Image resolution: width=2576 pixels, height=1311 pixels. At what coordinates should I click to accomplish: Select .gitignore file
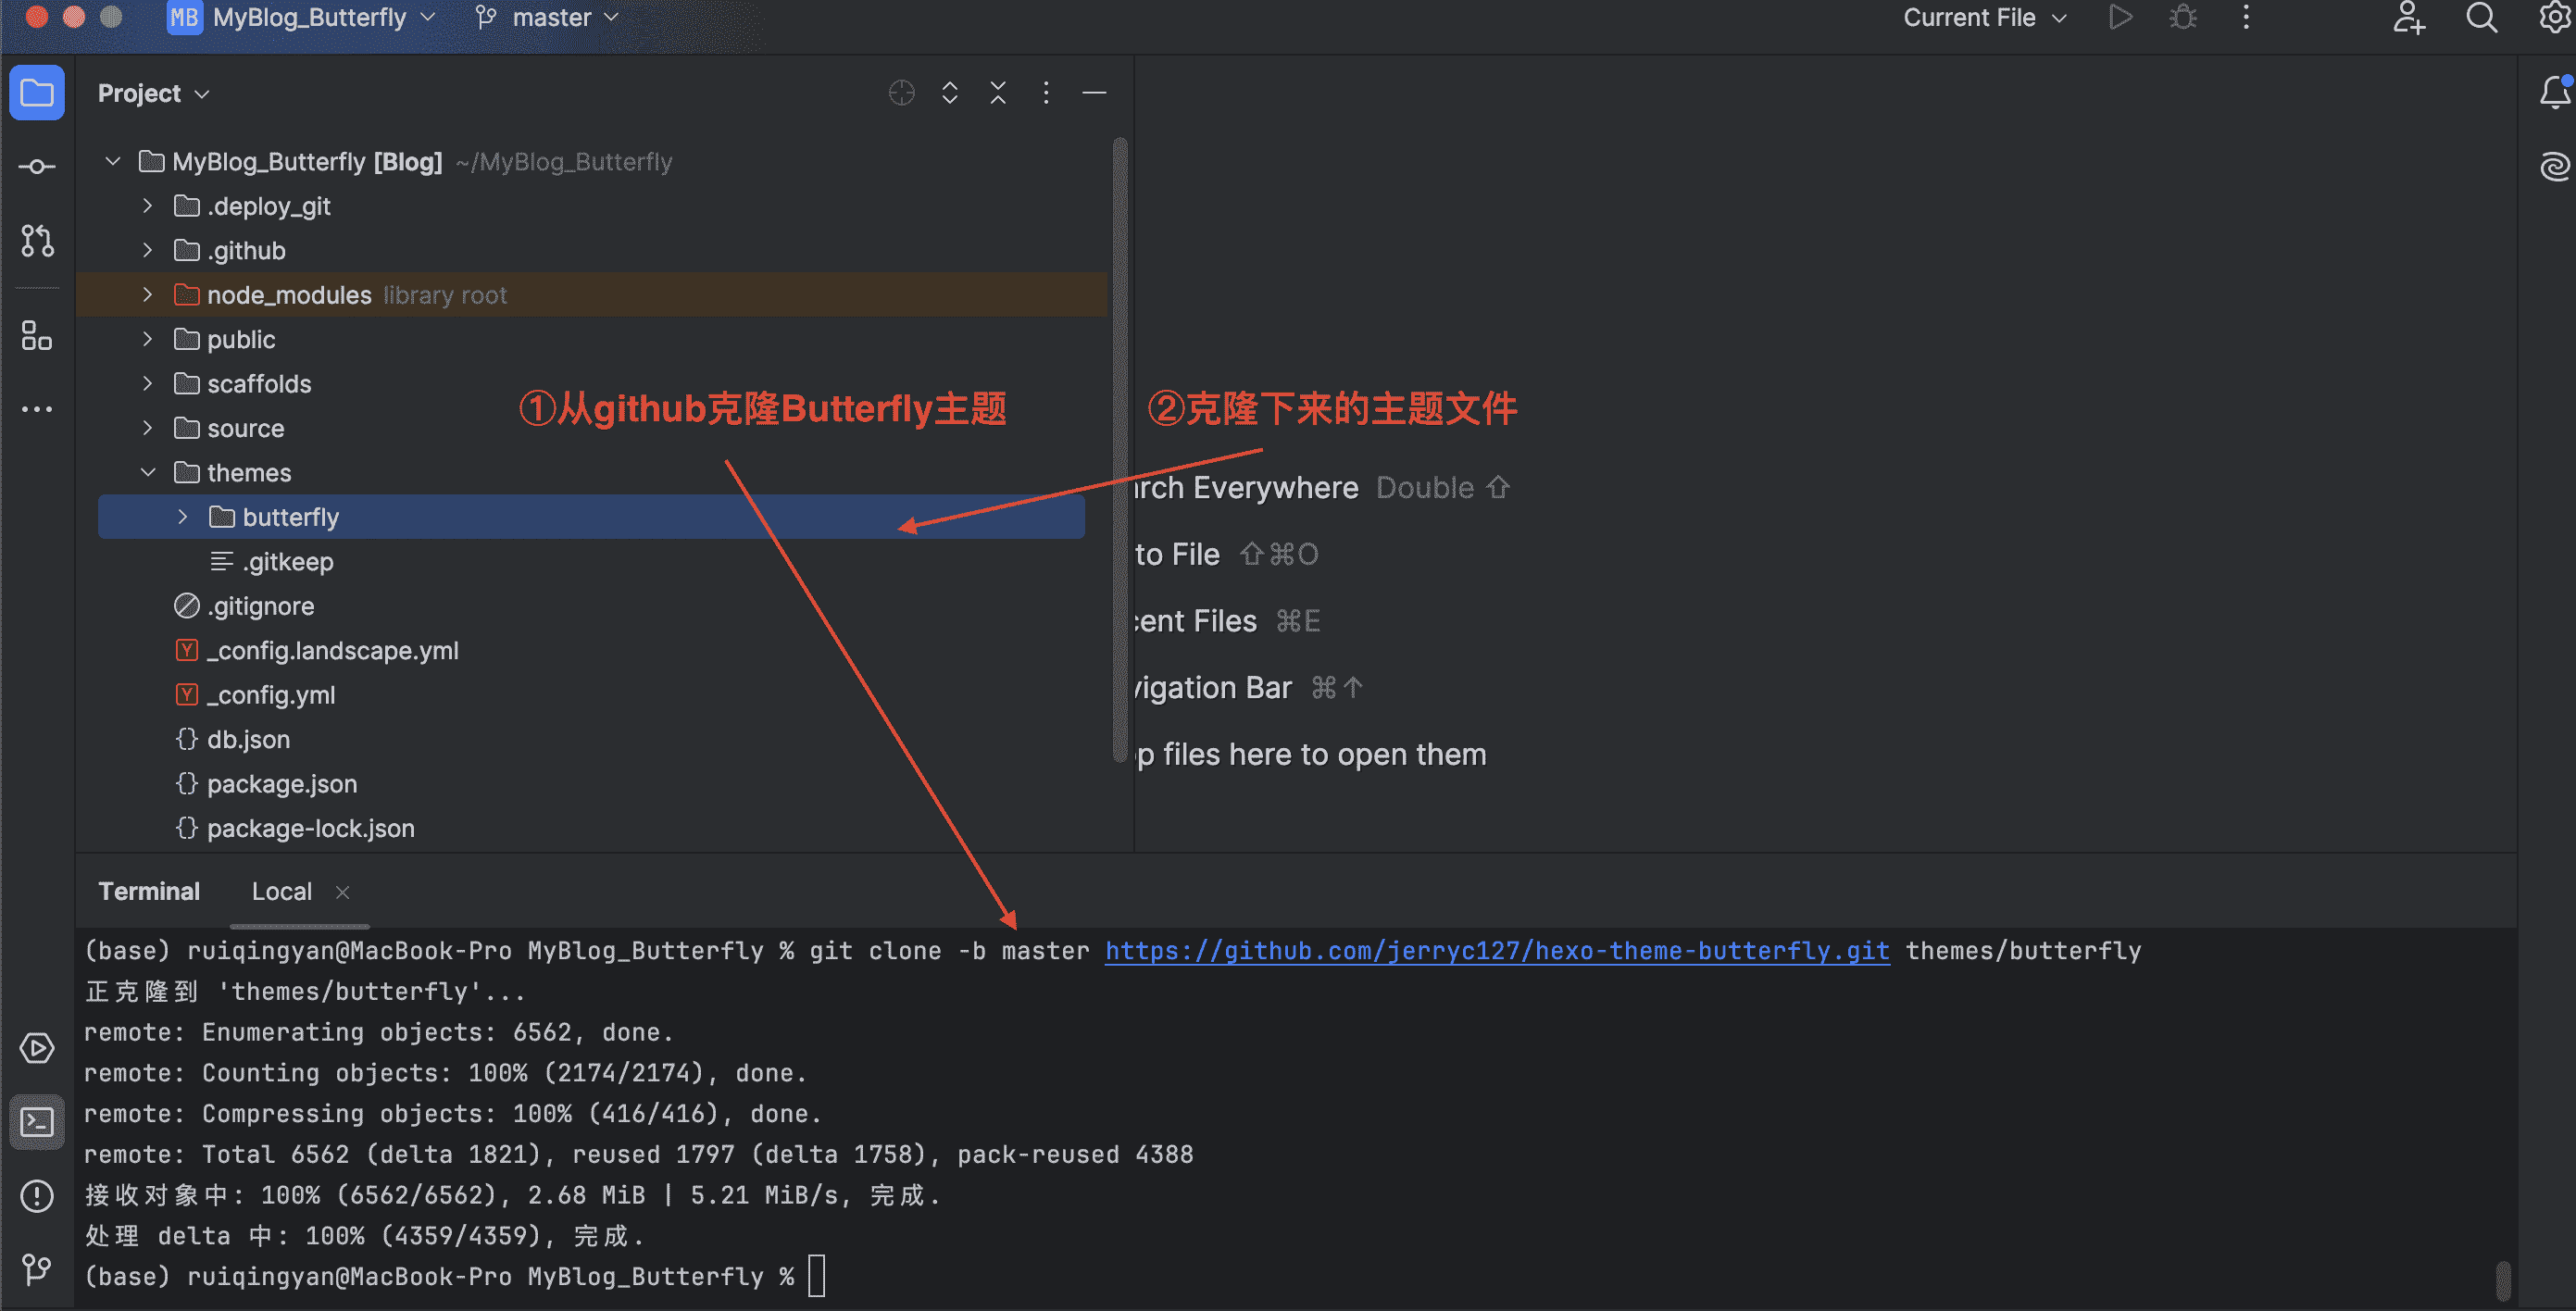pos(260,606)
